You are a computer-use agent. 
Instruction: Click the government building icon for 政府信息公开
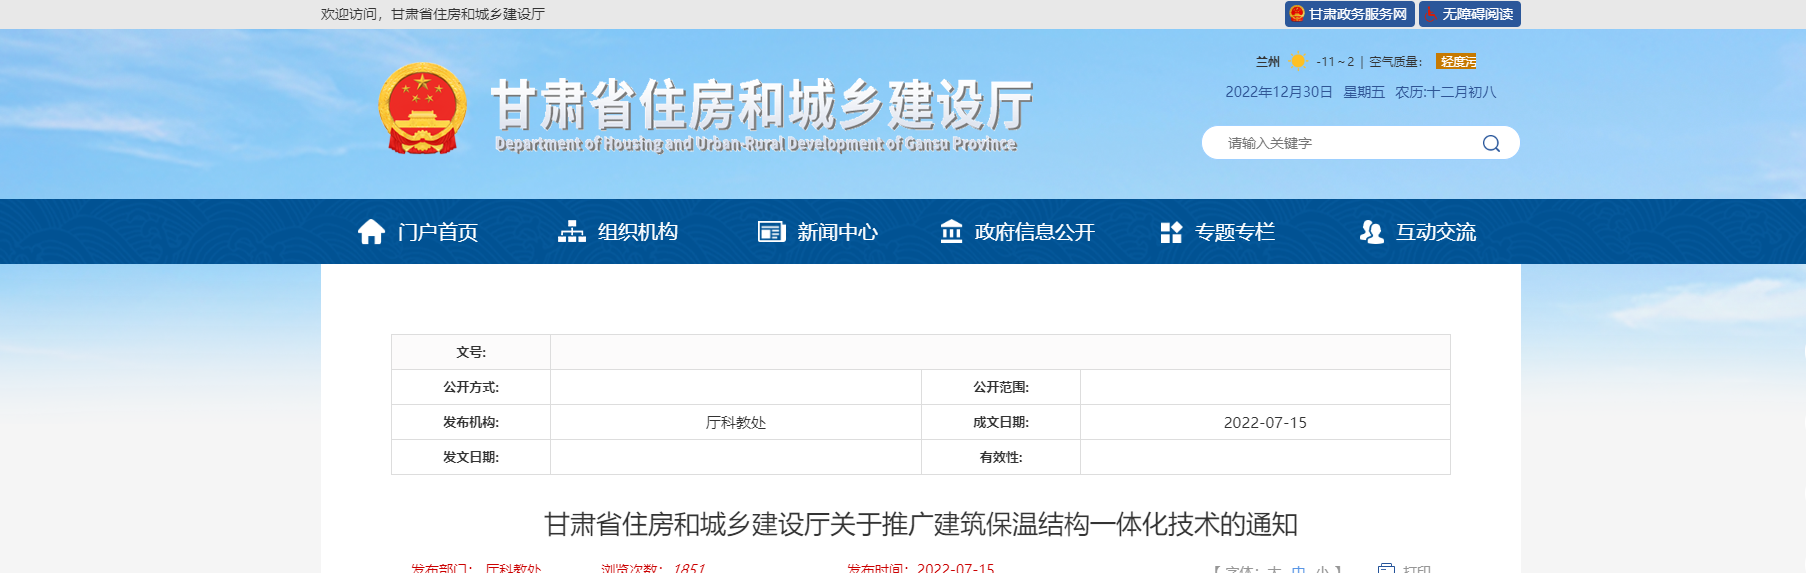[951, 232]
